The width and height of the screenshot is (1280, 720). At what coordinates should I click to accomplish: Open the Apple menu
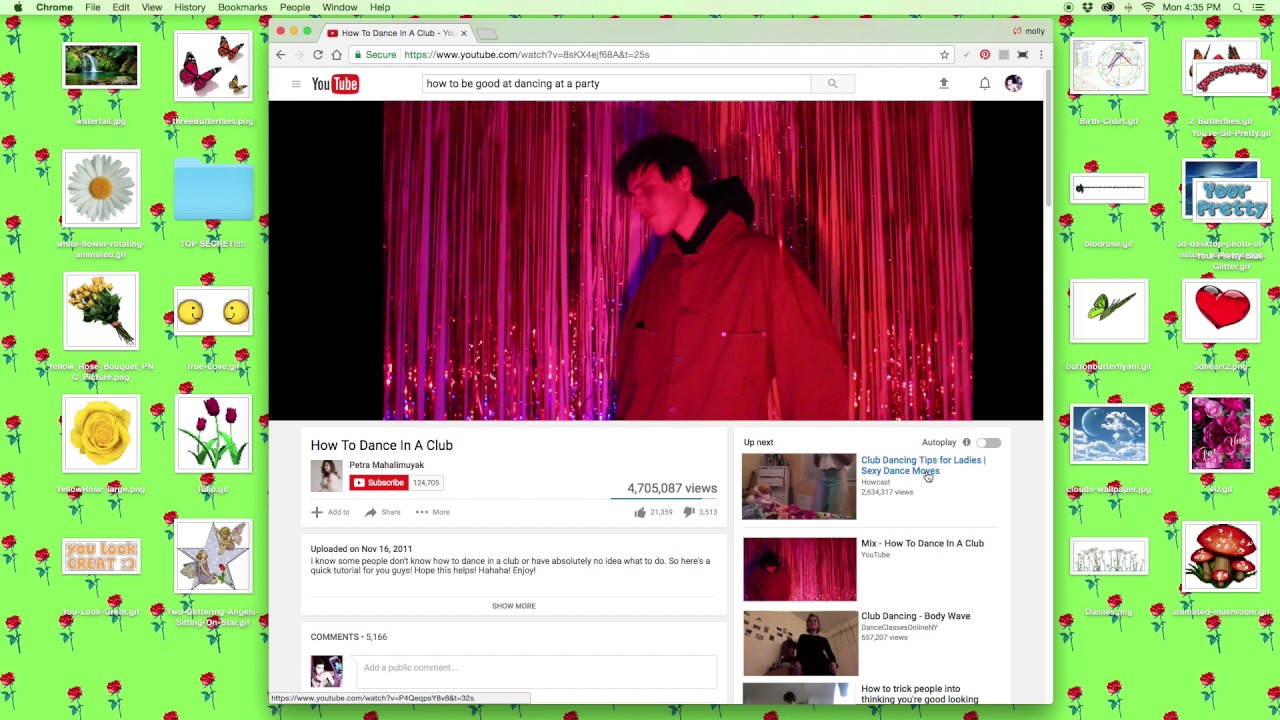(x=17, y=7)
